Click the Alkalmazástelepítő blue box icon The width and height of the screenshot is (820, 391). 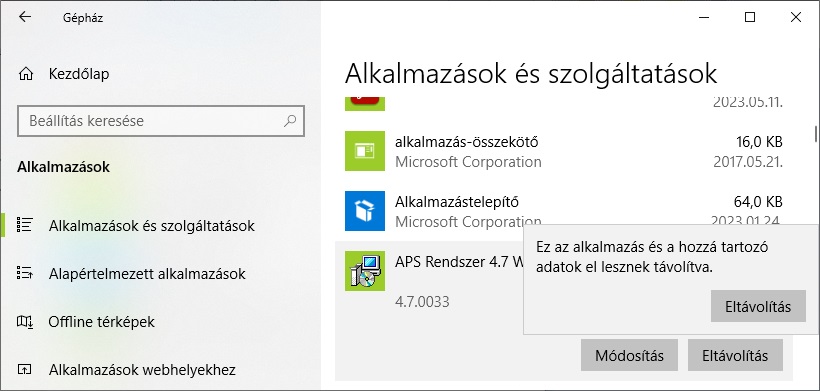[x=365, y=211]
